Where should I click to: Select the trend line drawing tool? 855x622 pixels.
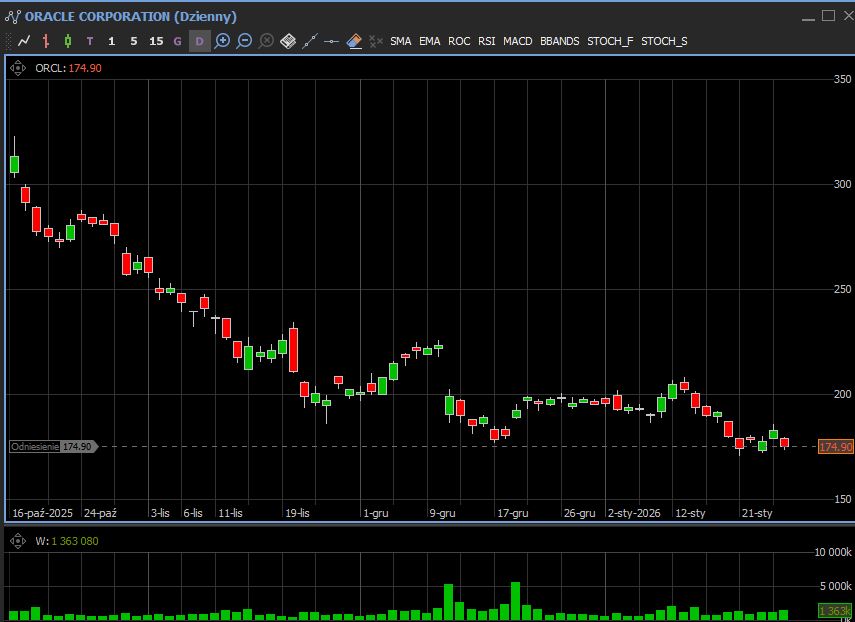coord(310,41)
